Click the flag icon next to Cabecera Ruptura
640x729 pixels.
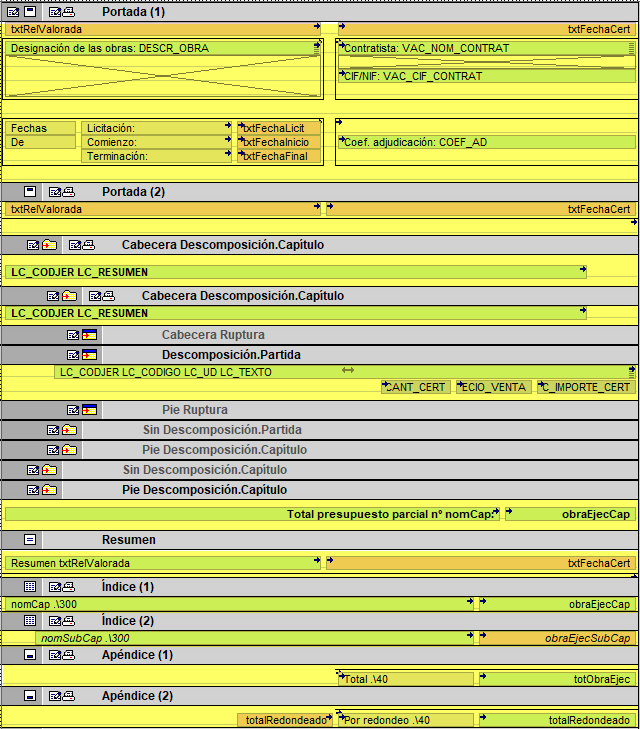[x=90, y=335]
